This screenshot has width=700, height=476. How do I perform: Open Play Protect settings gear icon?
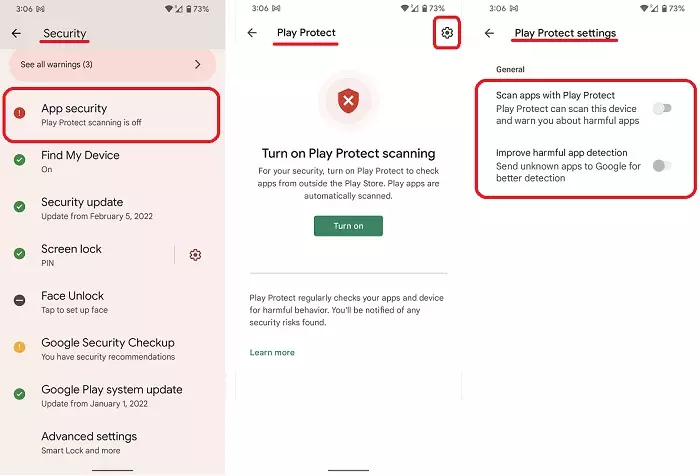tap(447, 33)
